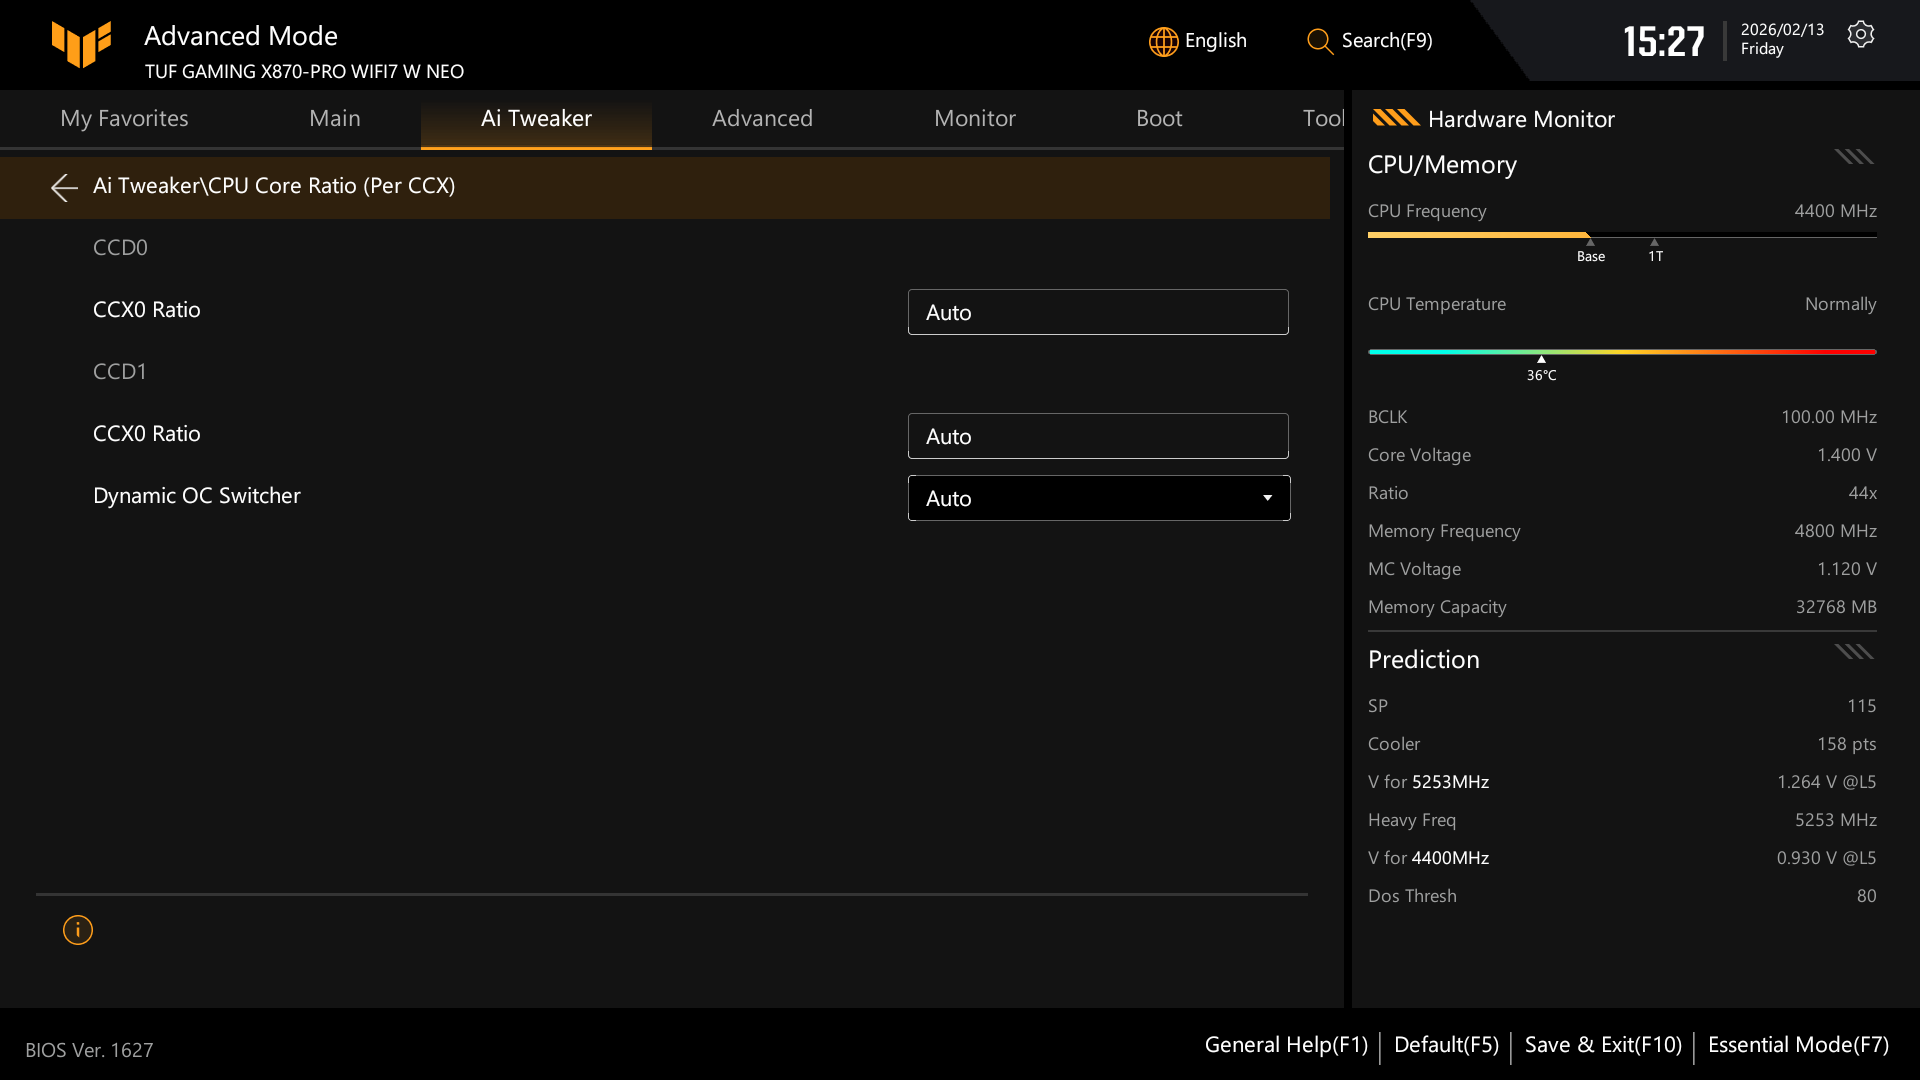The width and height of the screenshot is (1920, 1080).
Task: Click Default(F5) to load defaults
Action: (1445, 1045)
